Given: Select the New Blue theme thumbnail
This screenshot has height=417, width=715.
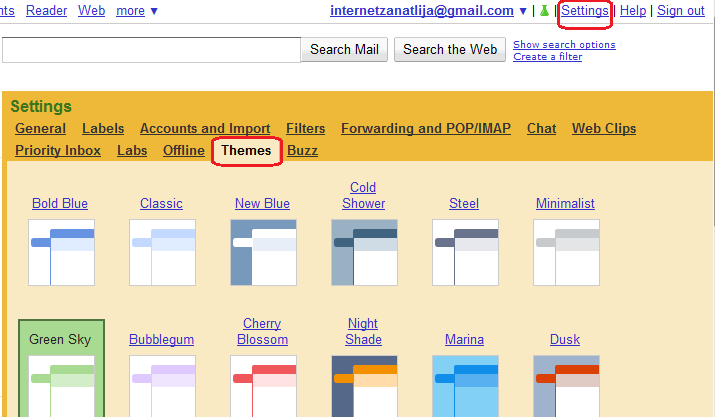Looking at the screenshot, I should click(x=264, y=252).
